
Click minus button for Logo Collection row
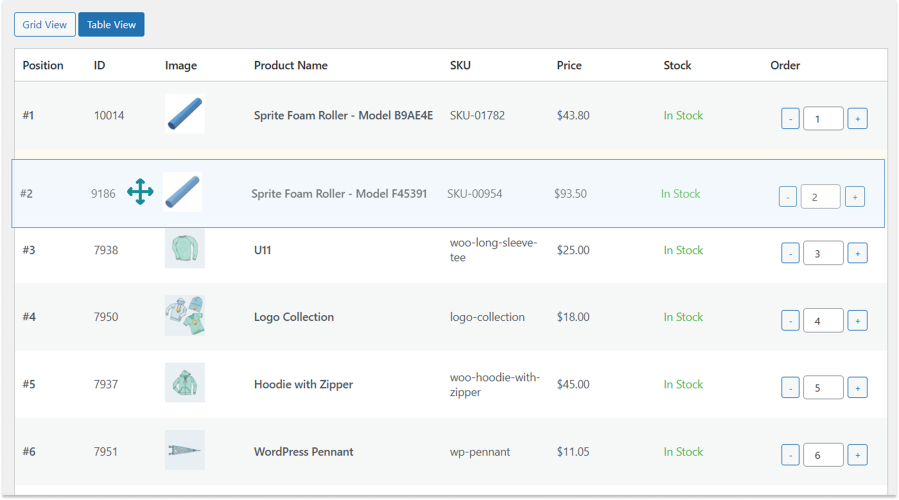tap(790, 320)
